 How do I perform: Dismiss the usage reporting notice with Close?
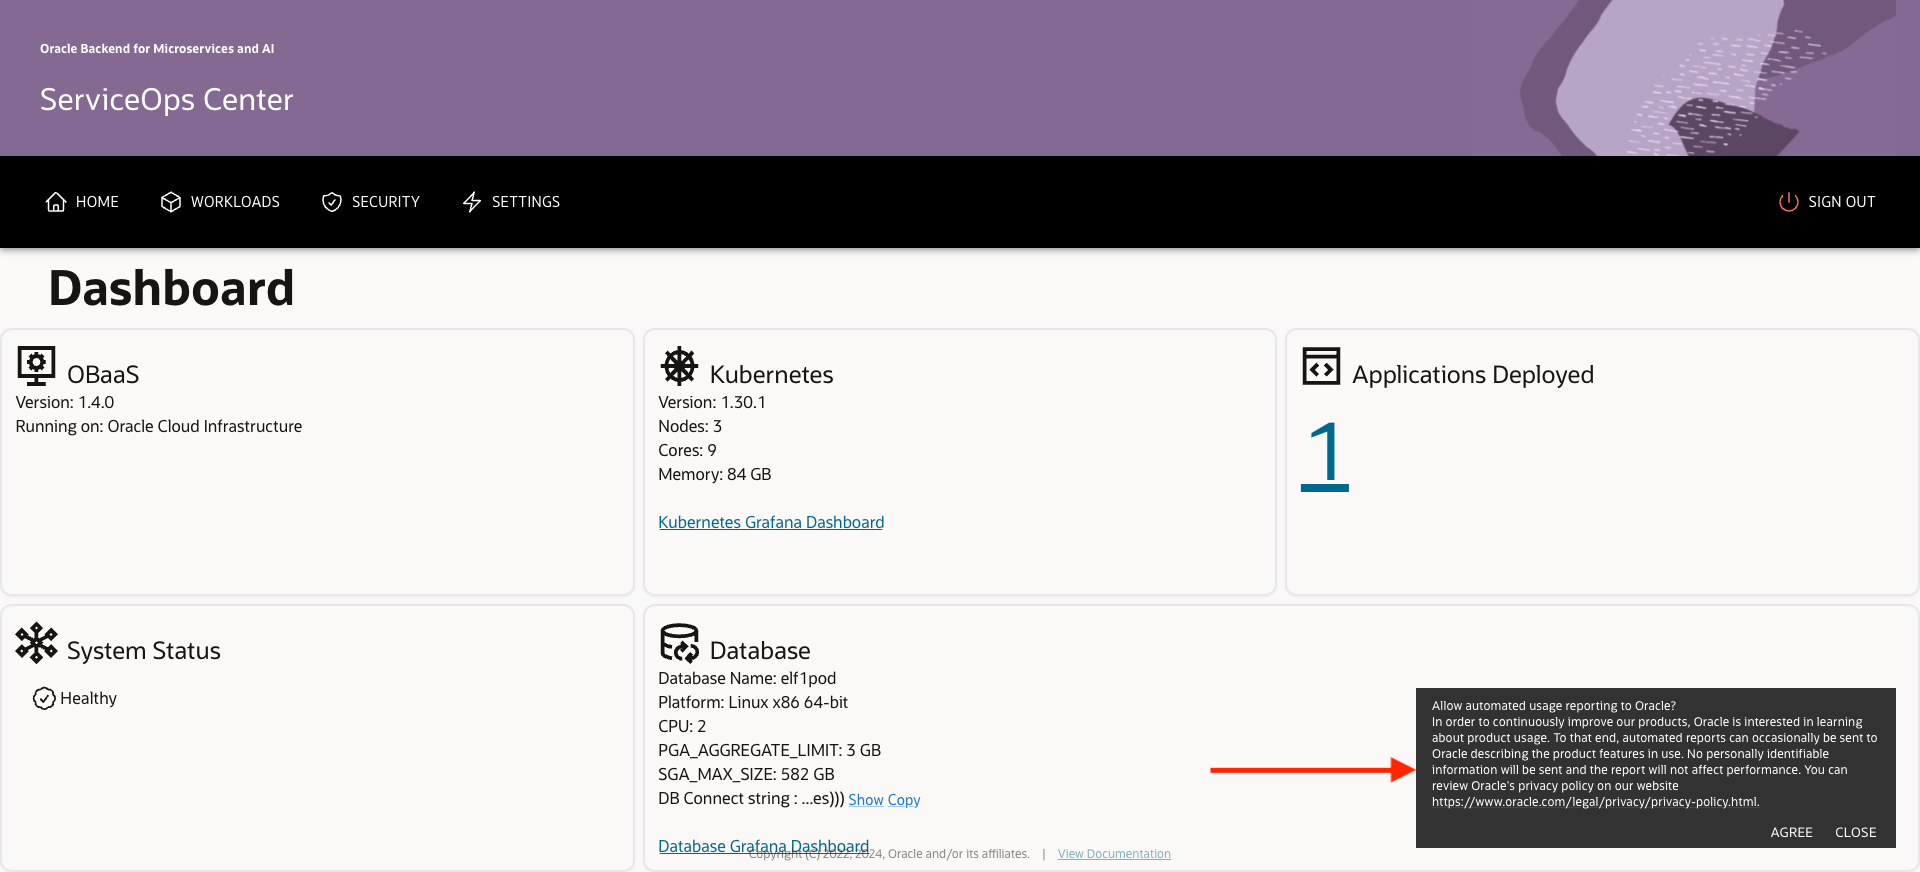1855,832
